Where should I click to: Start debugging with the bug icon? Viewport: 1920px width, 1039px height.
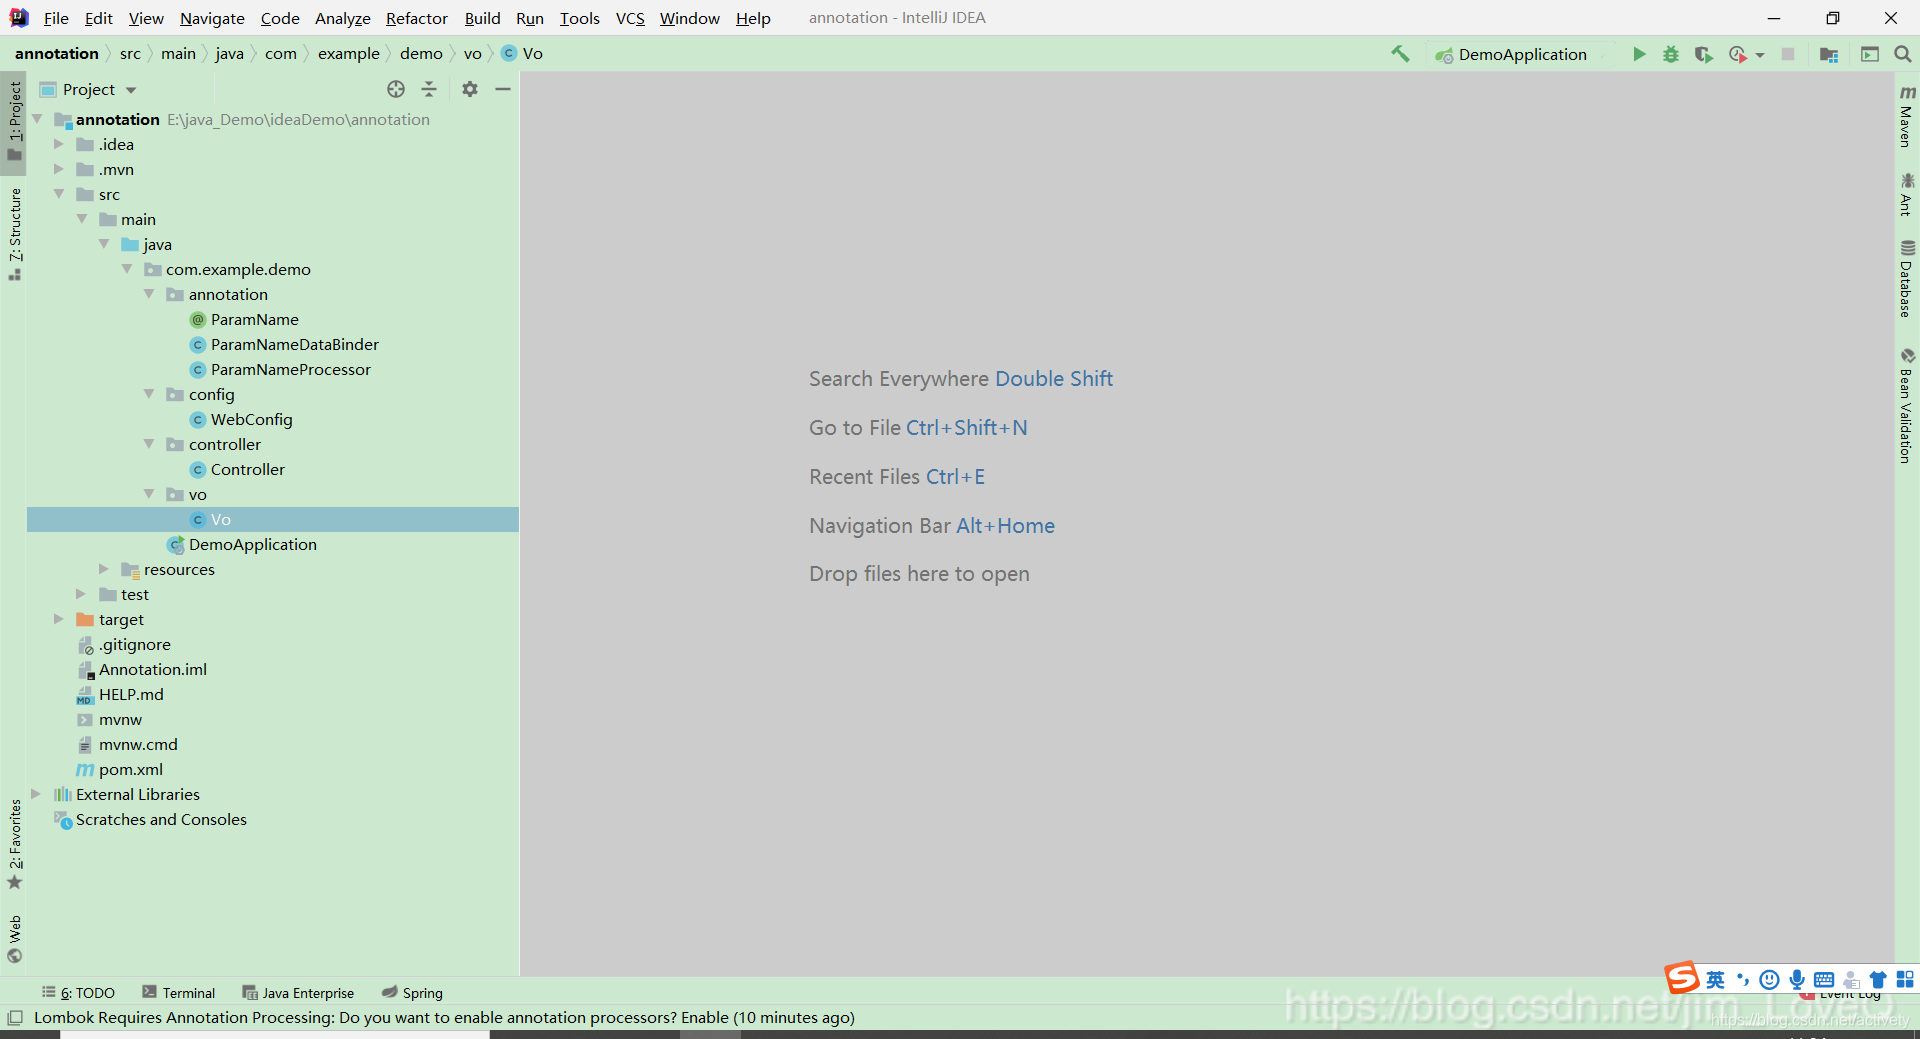pyautogui.click(x=1671, y=54)
